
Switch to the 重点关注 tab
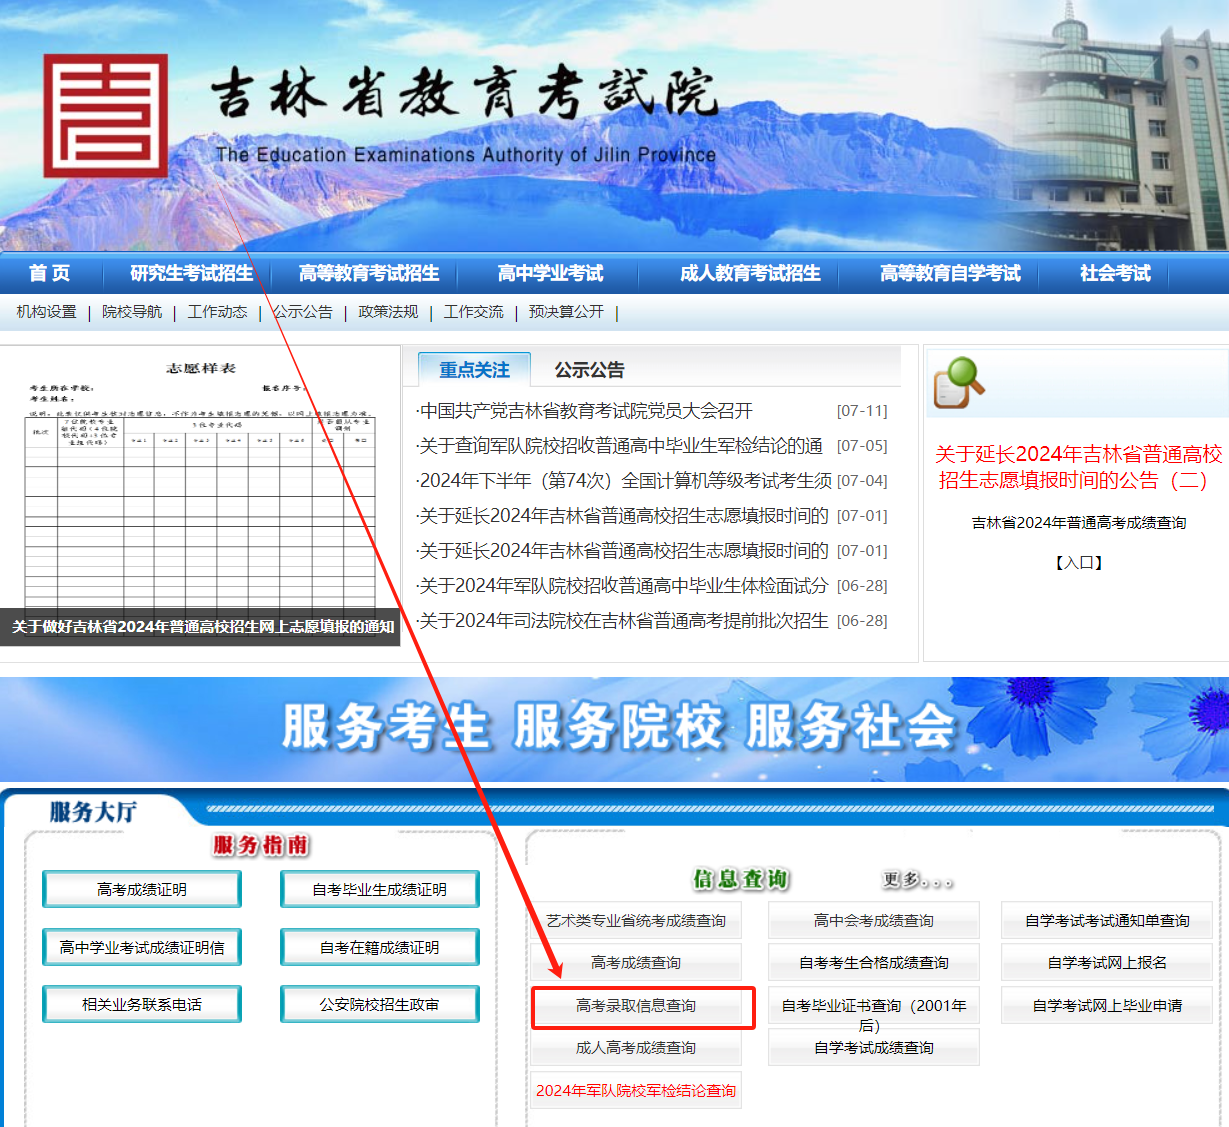pos(472,369)
